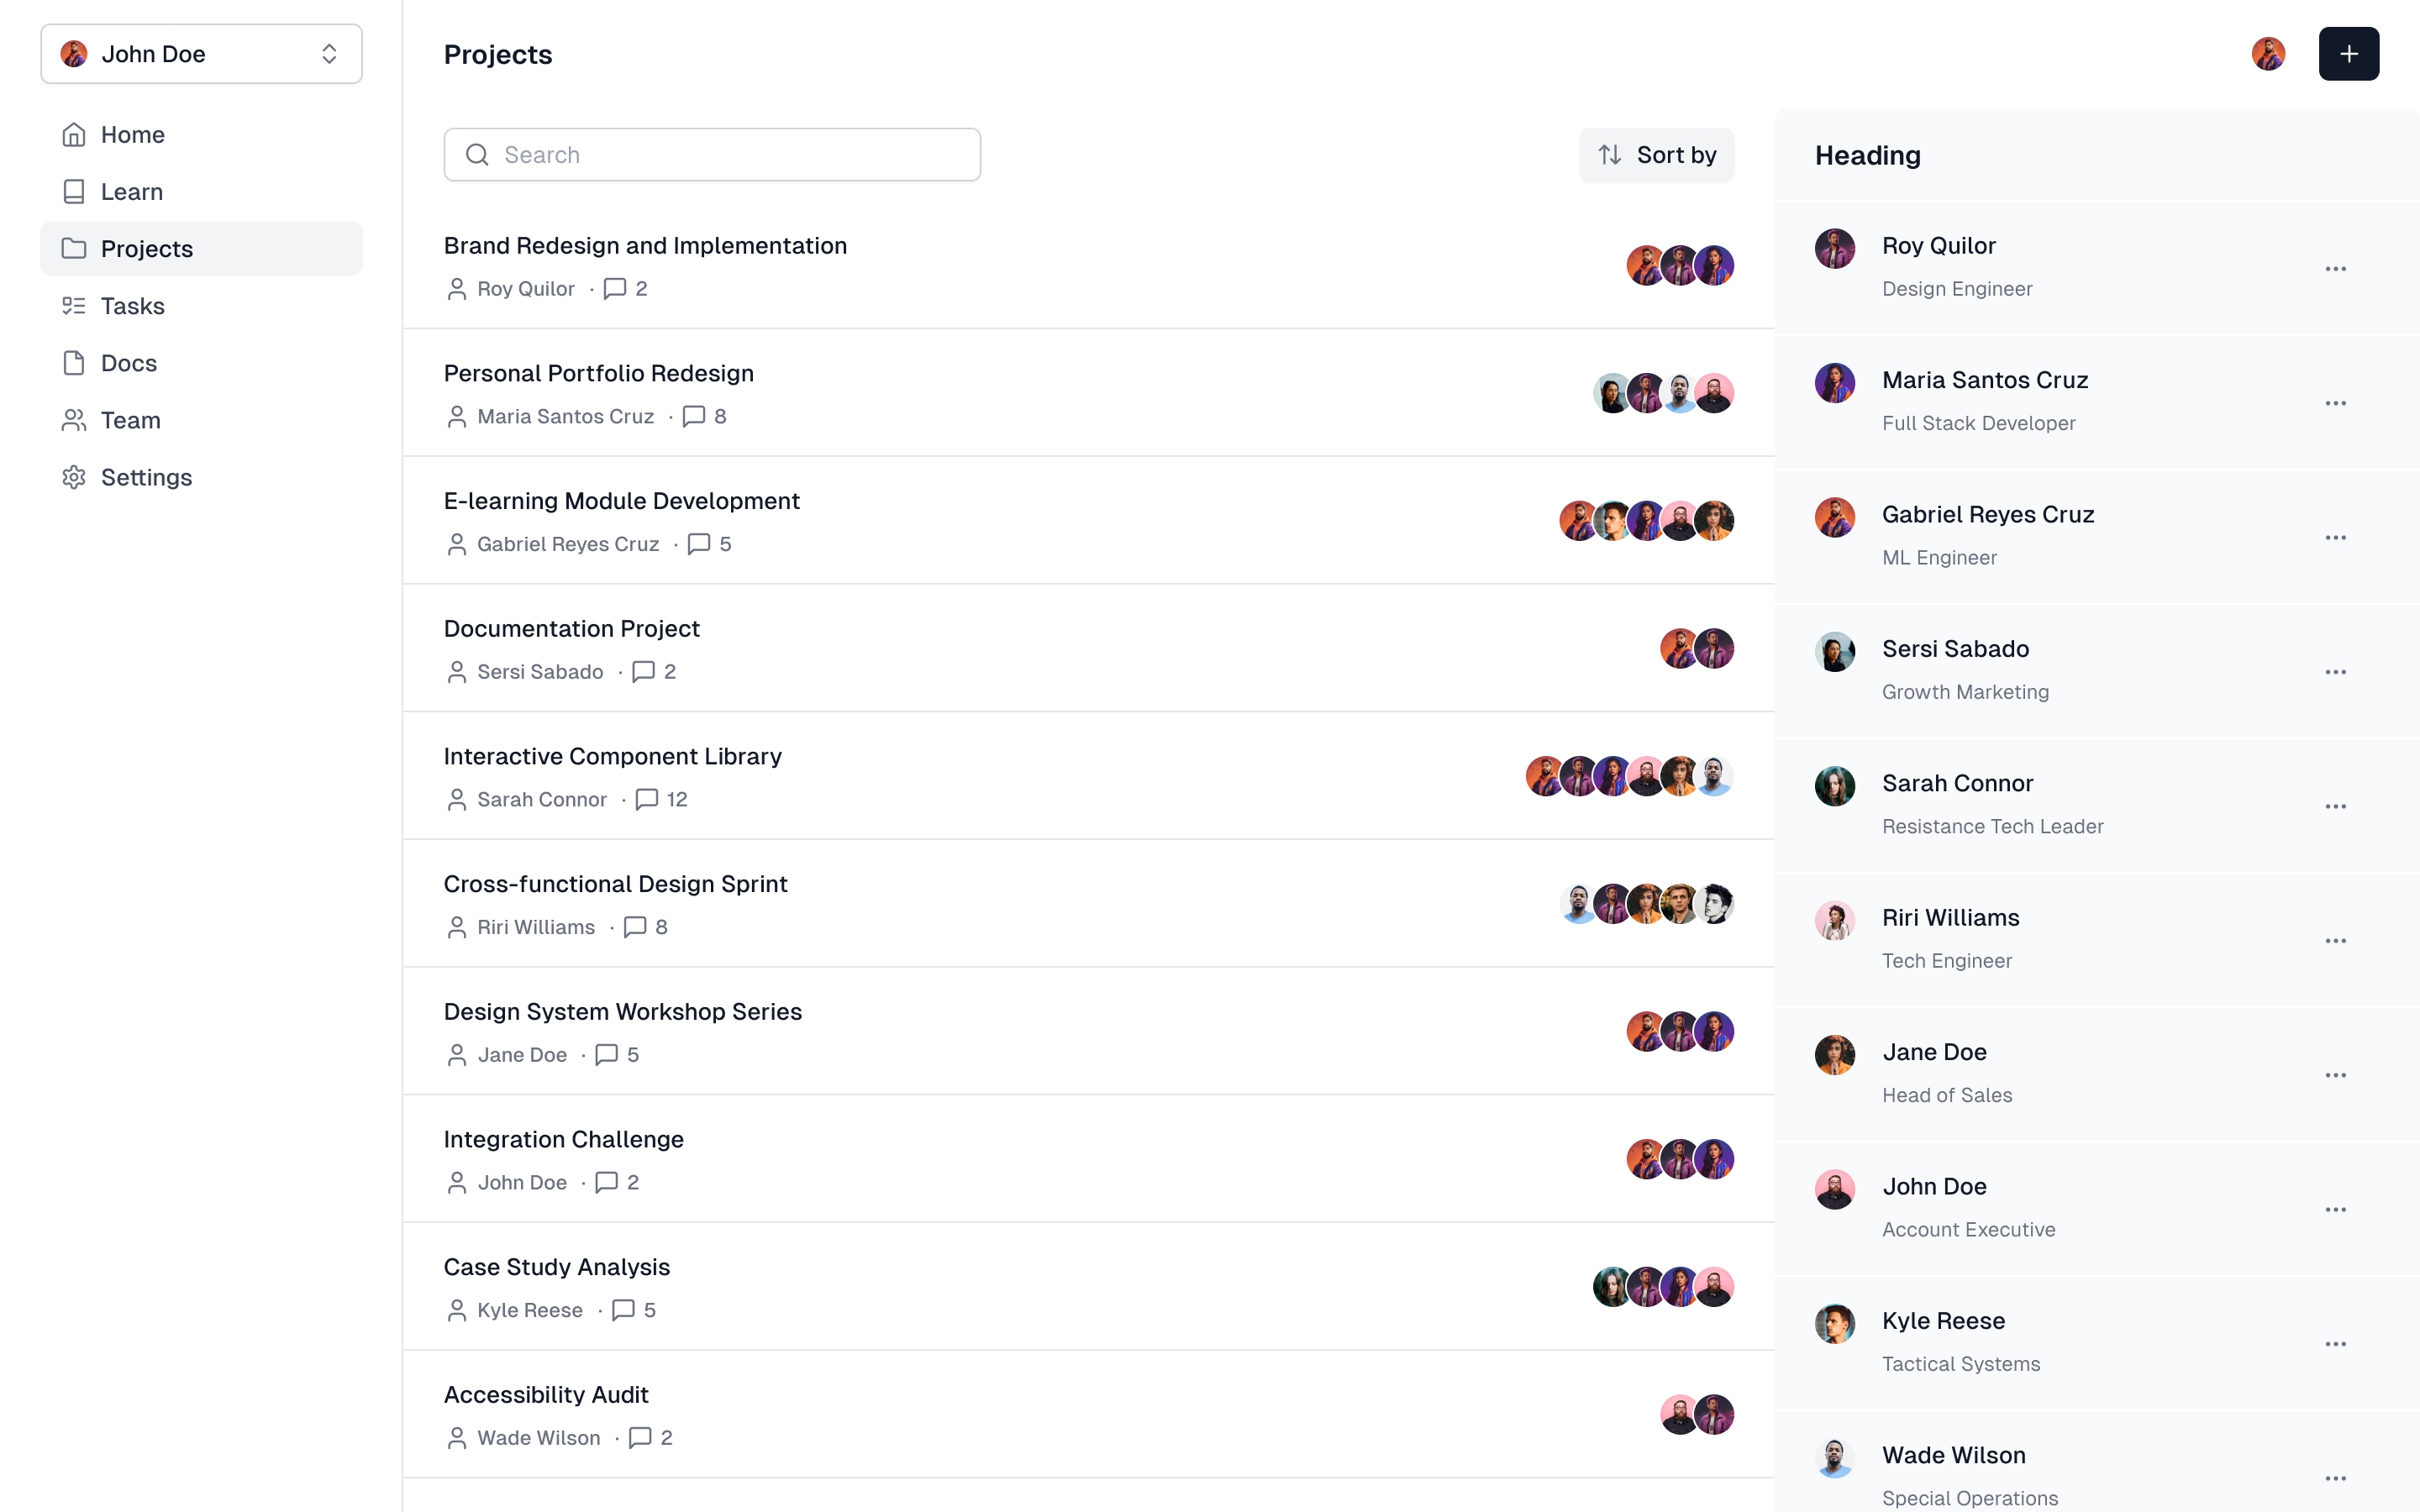This screenshot has width=2420, height=1512.
Task: Click the plus button to add new
Action: tap(2348, 54)
